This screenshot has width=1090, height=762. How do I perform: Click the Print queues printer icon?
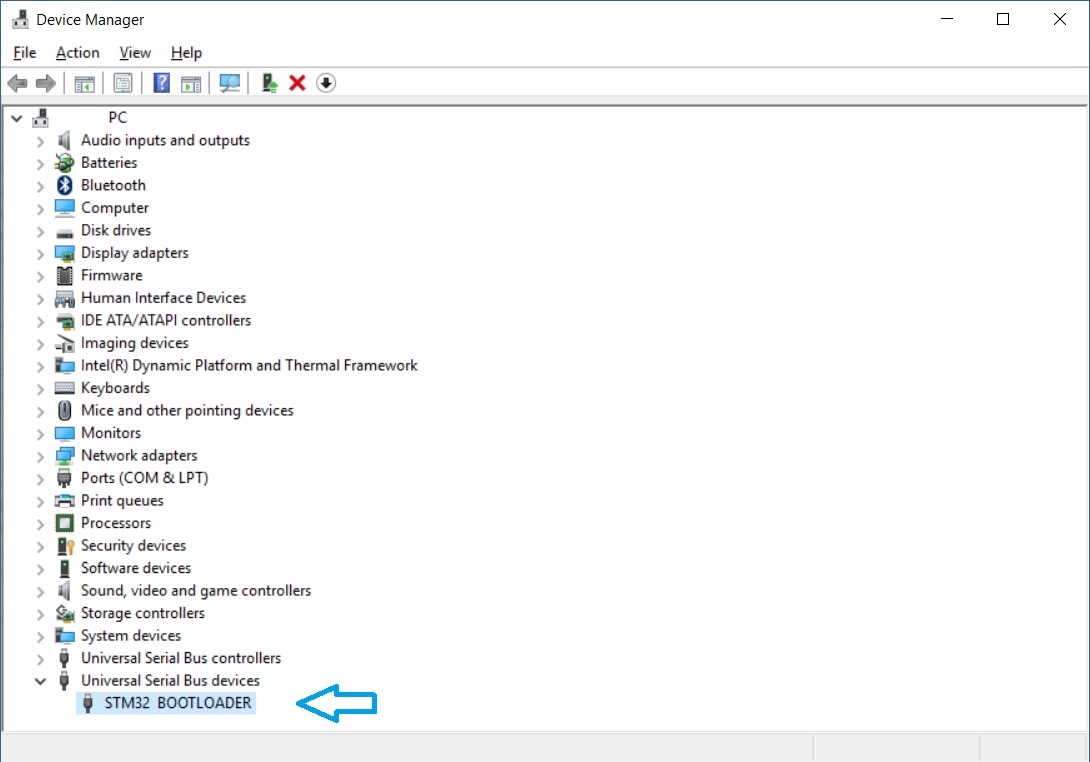tap(65, 501)
